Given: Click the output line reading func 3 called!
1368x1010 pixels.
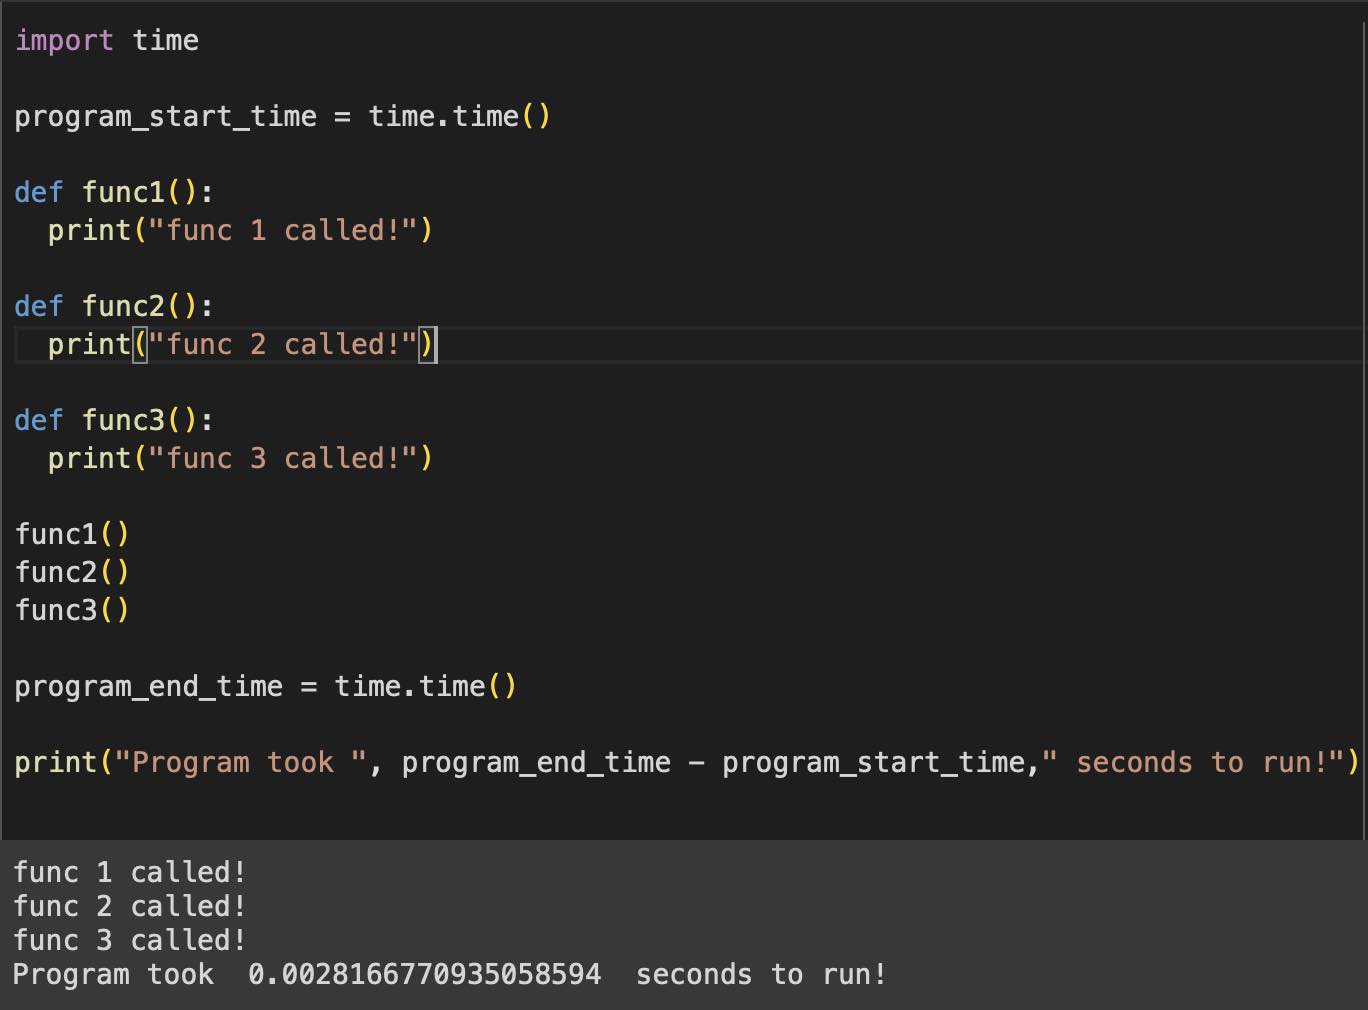Looking at the screenshot, I should point(130,940).
